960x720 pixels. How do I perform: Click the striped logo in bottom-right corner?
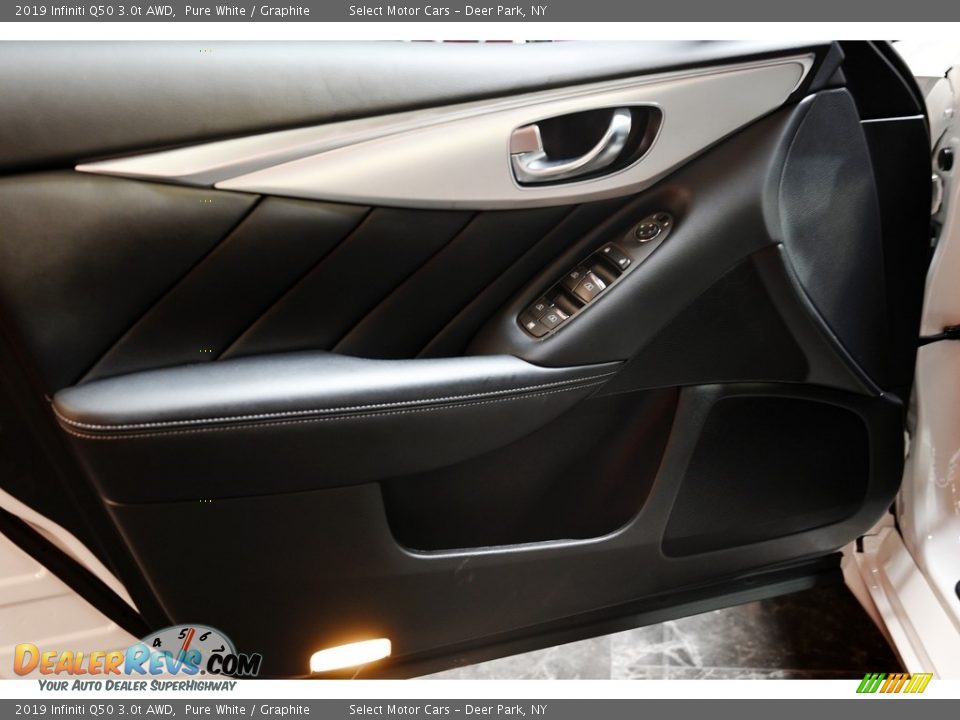coord(894,683)
